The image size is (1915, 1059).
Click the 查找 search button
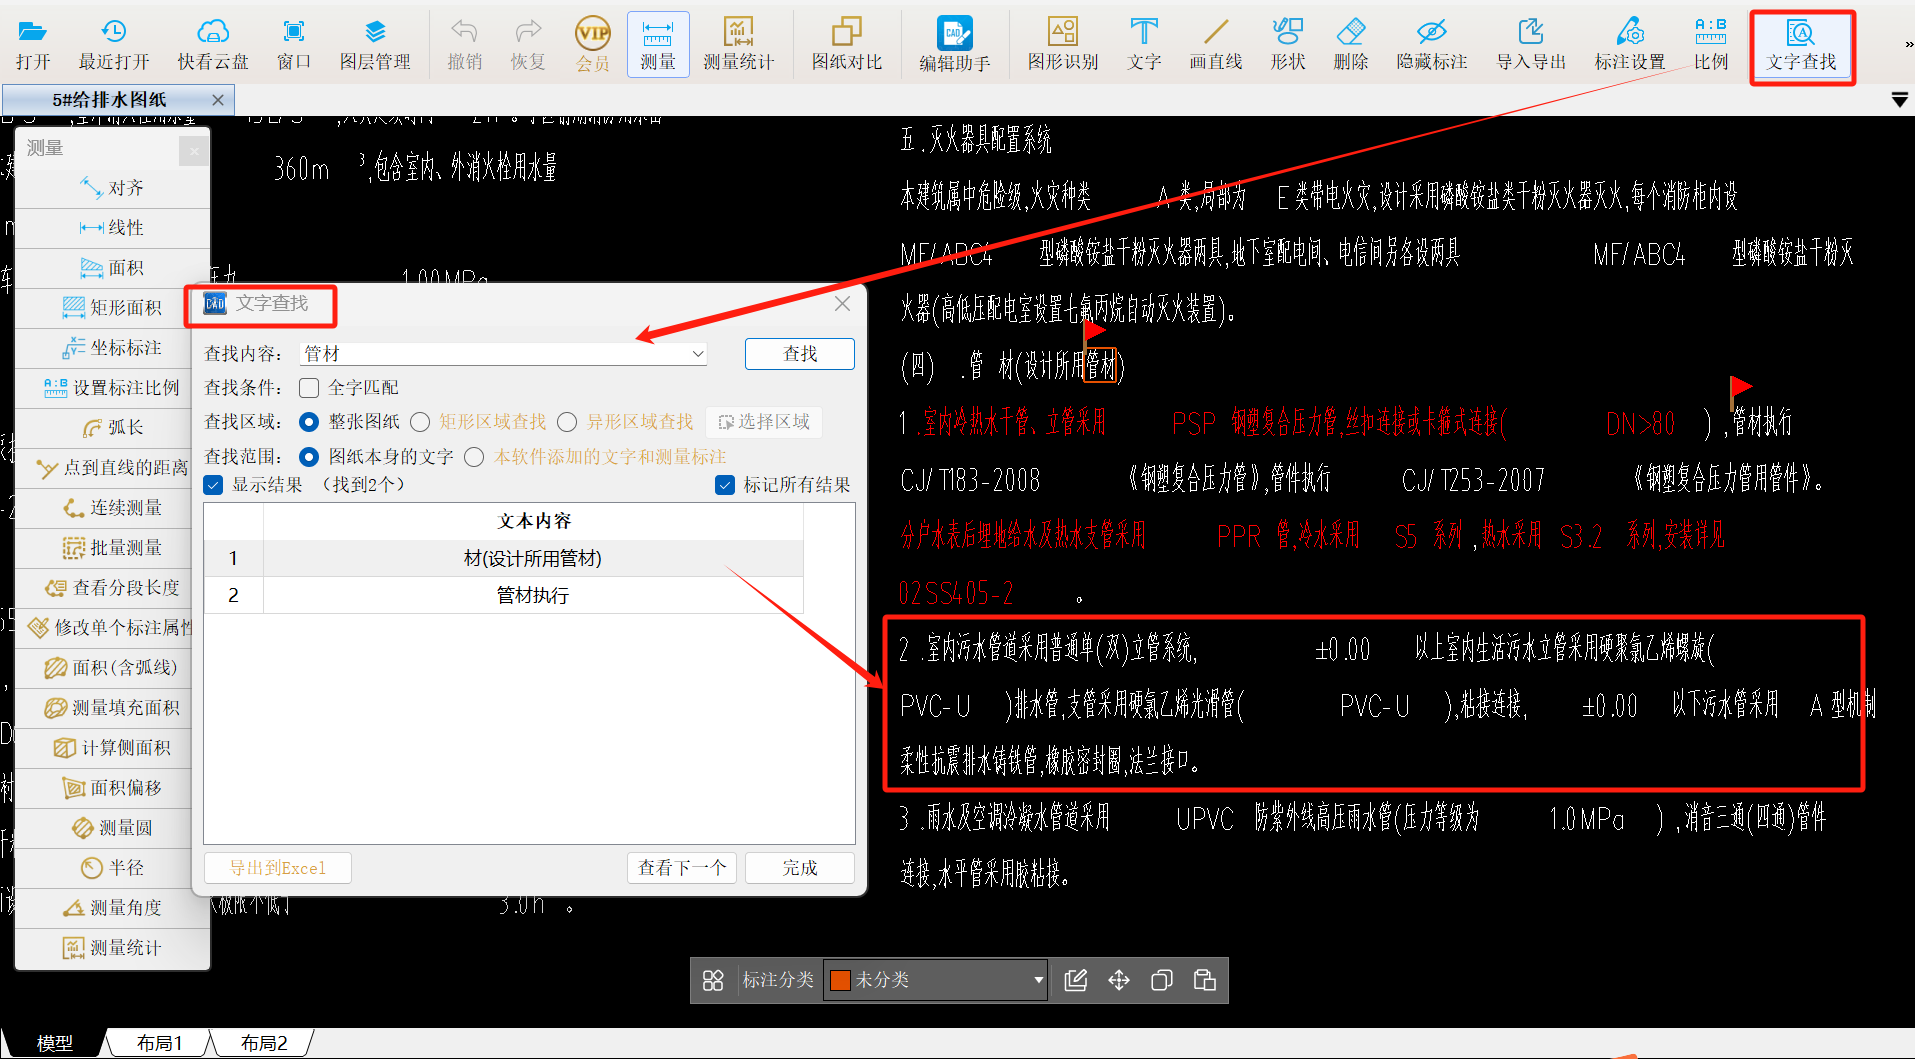coord(799,354)
